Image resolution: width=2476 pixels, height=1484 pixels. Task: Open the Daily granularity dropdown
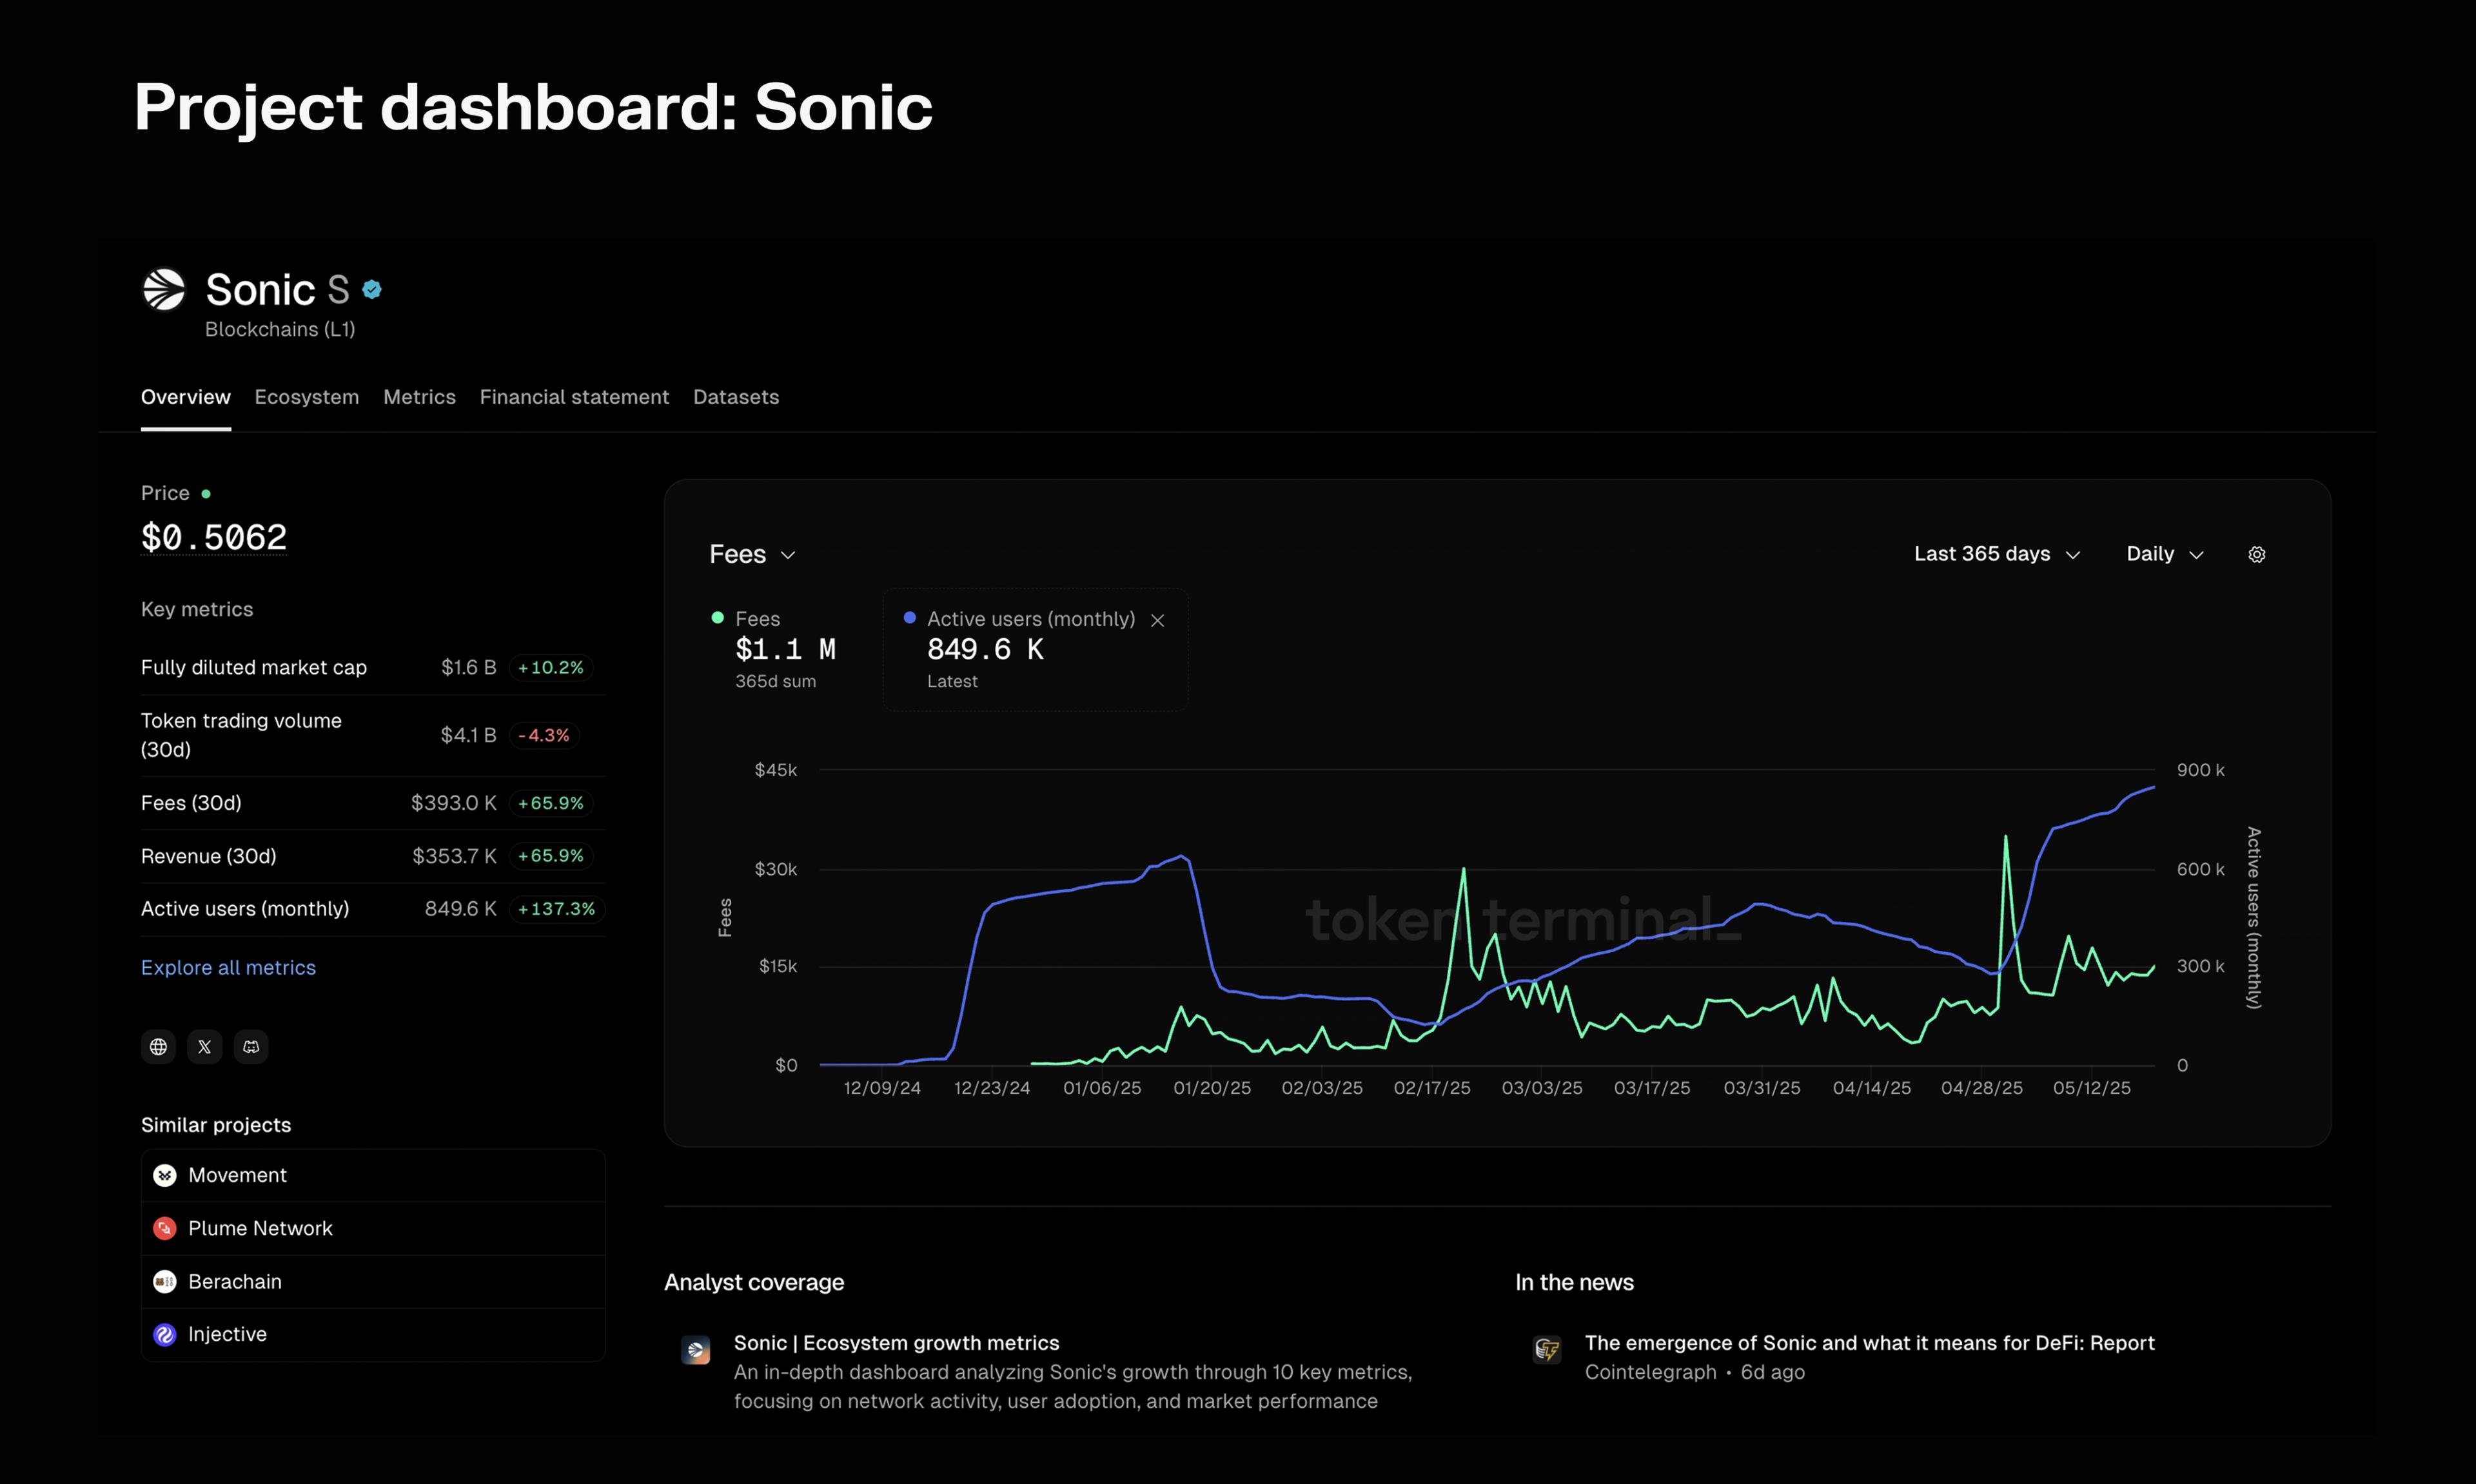[2164, 554]
